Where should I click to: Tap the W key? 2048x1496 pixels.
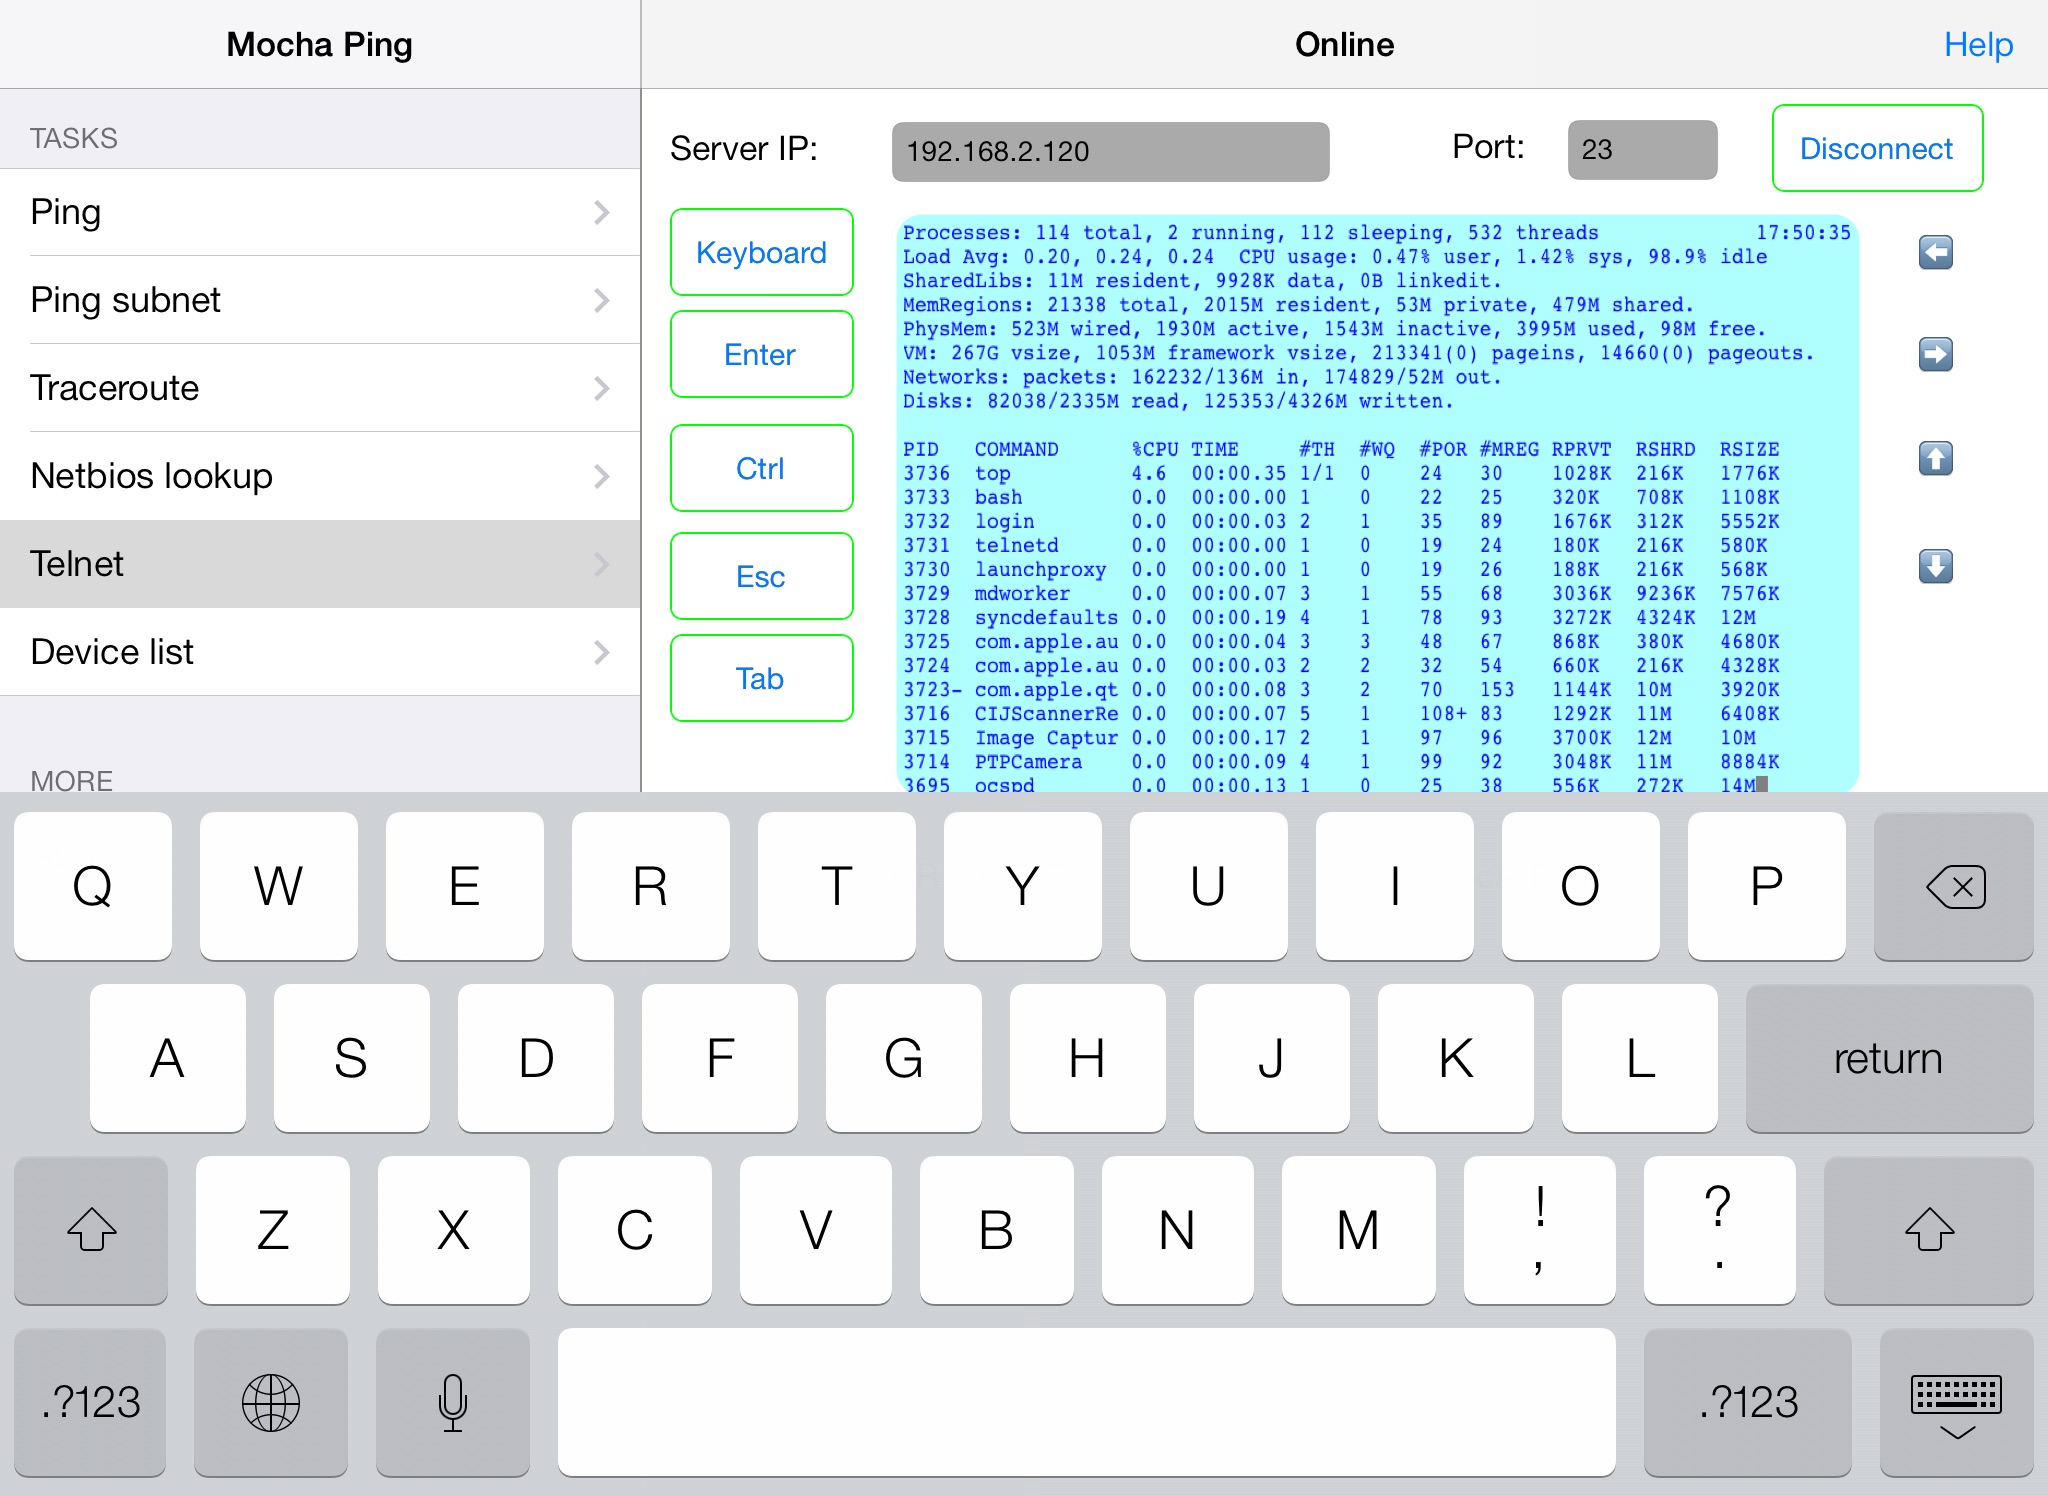(279, 886)
